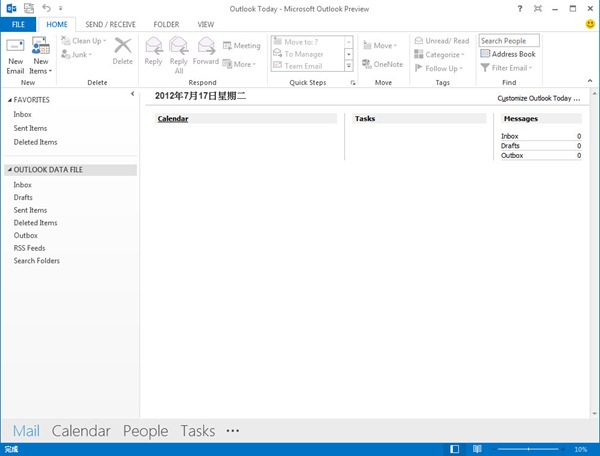This screenshot has width=600, height=456.
Task: Click the OneNote icon
Action: pos(367,64)
